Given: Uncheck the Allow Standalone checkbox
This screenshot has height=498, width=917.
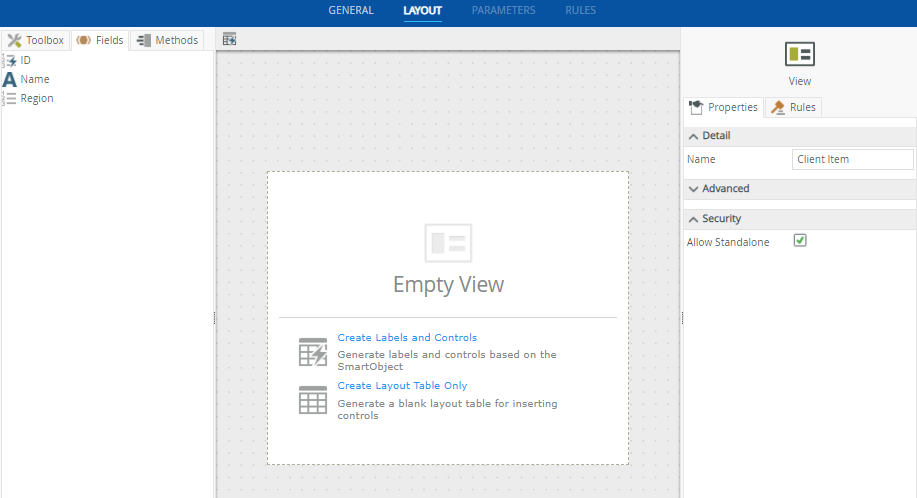Looking at the screenshot, I should [800, 241].
